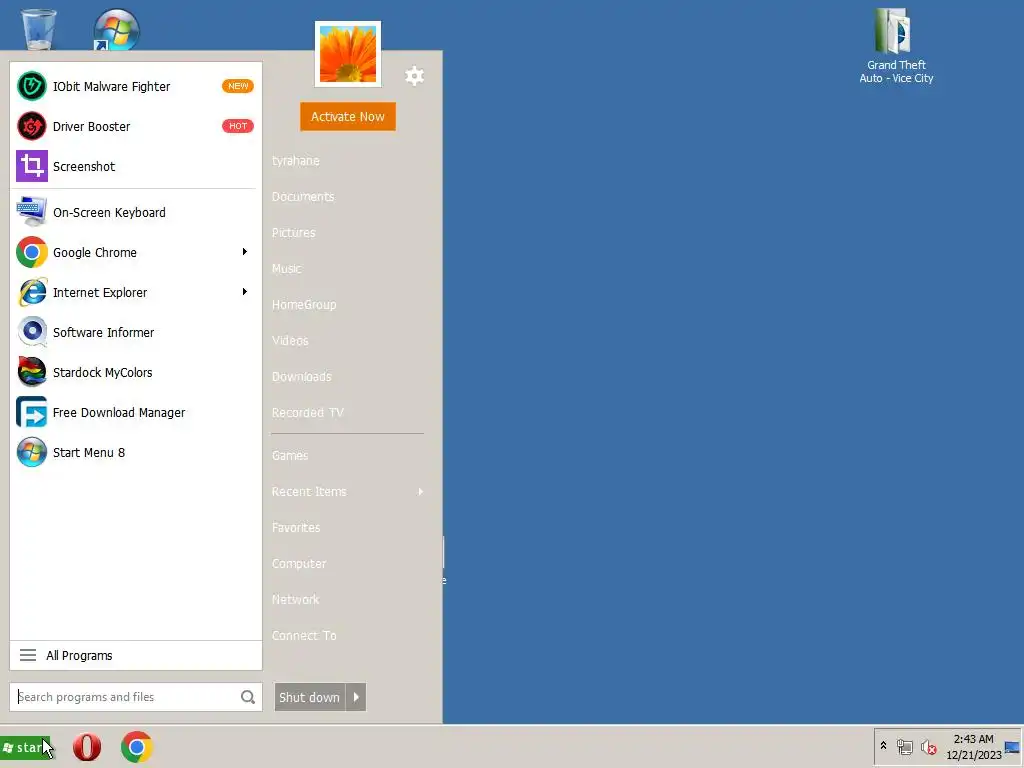Show hidden tray icons arrow

[x=884, y=746]
